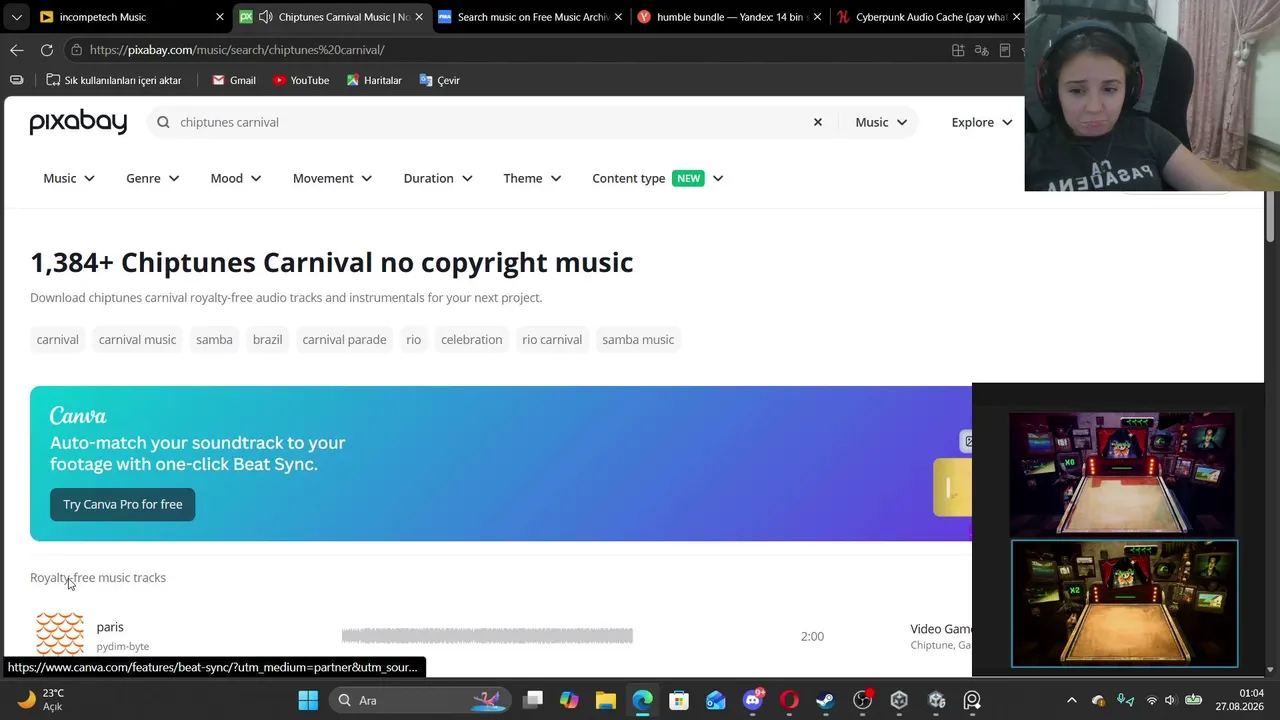
Task: Expand the Theme filter
Action: point(532,178)
